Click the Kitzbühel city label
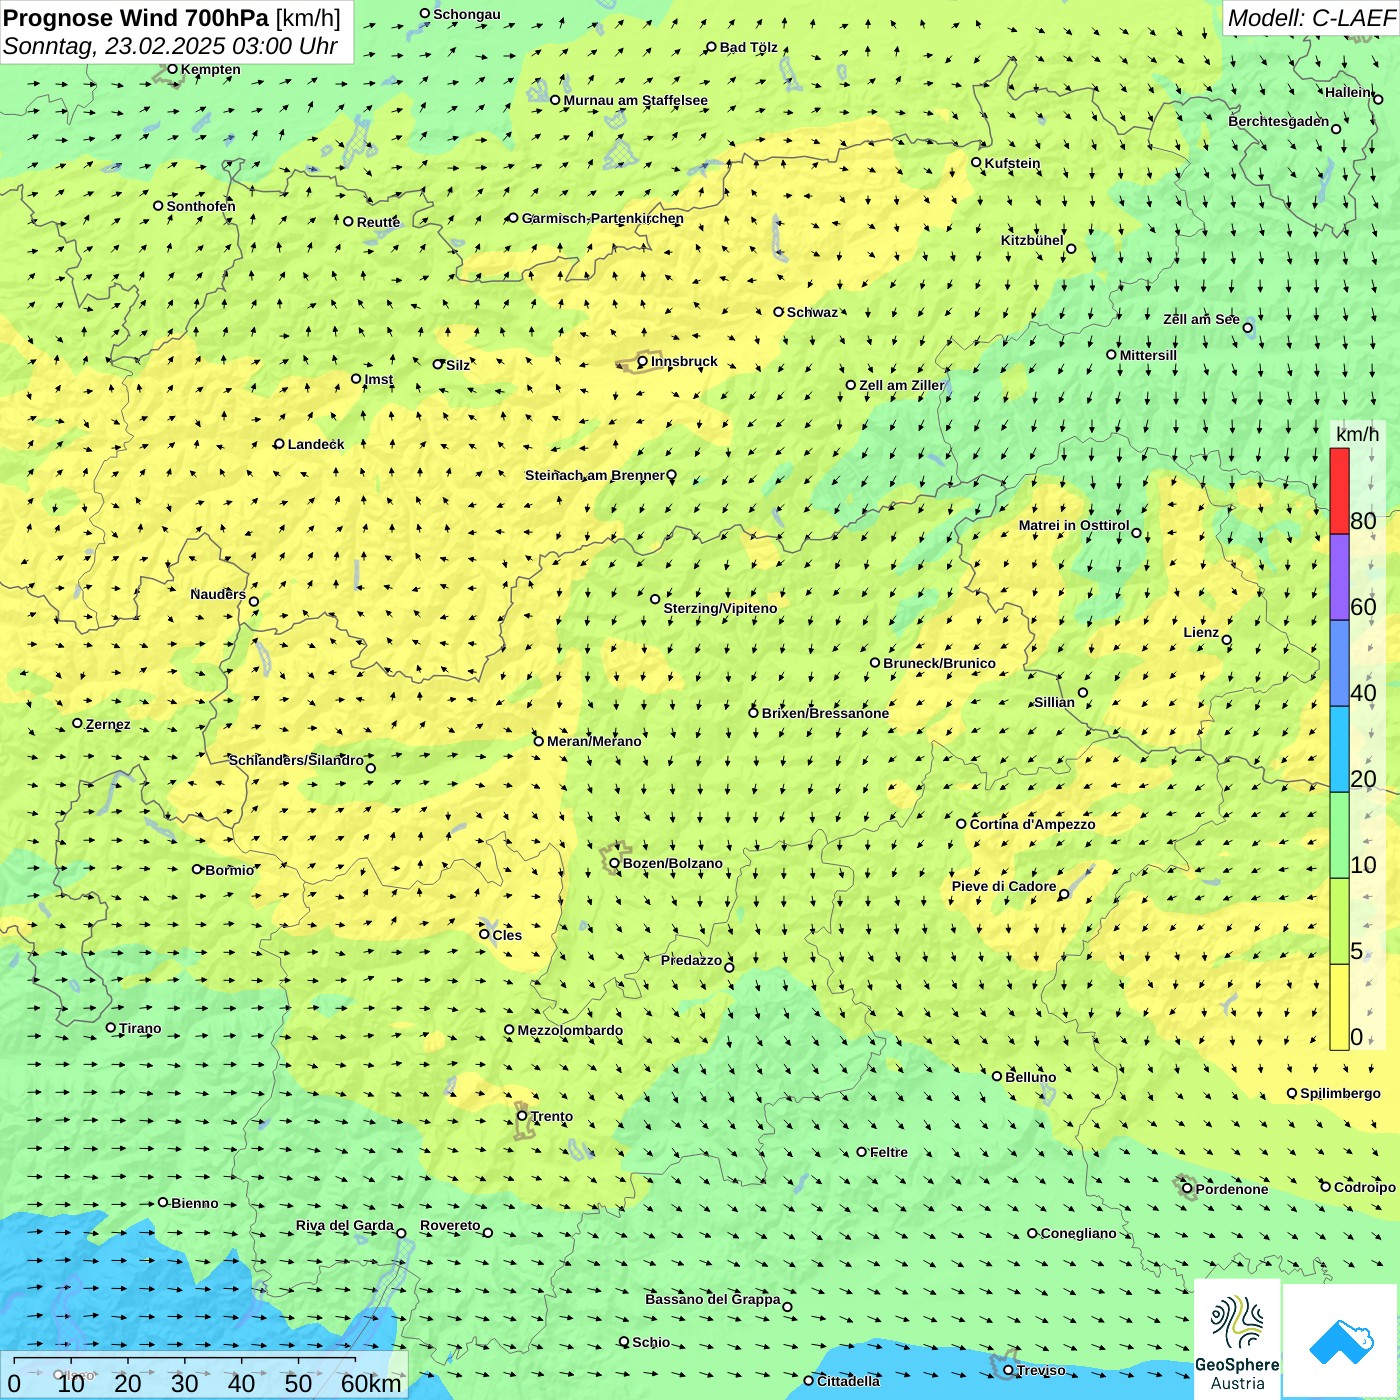Screen dimensions: 1400x1400 point(1032,241)
